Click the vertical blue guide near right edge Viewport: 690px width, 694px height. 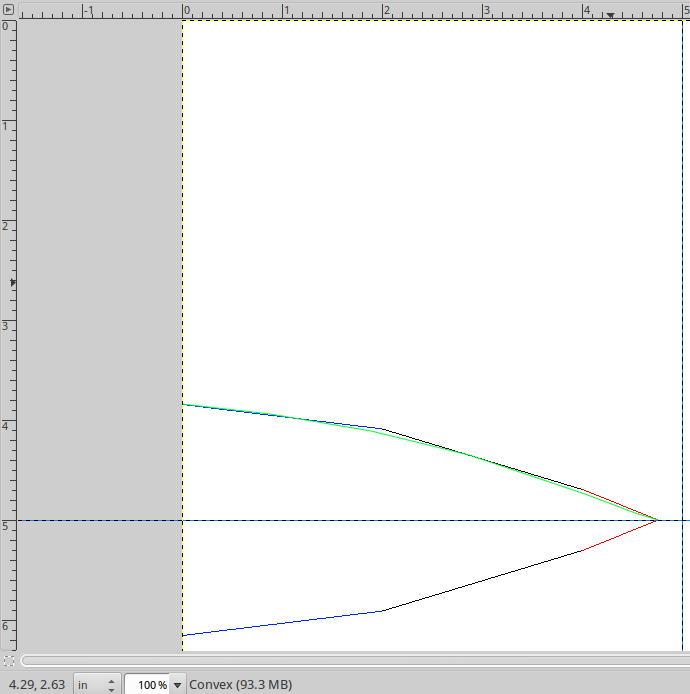coord(682,300)
